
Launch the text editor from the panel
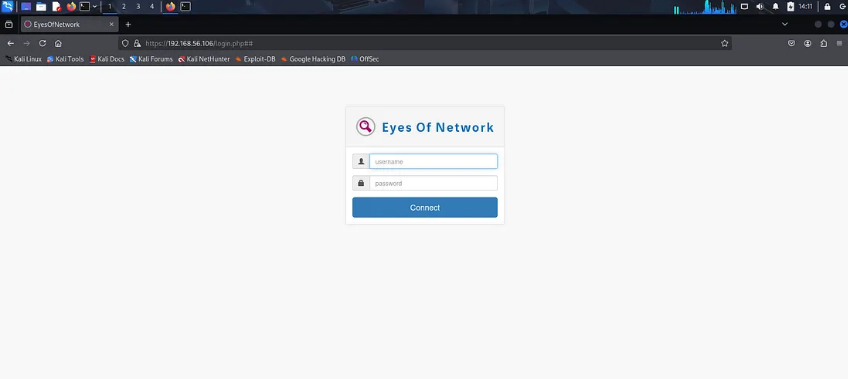point(56,6)
